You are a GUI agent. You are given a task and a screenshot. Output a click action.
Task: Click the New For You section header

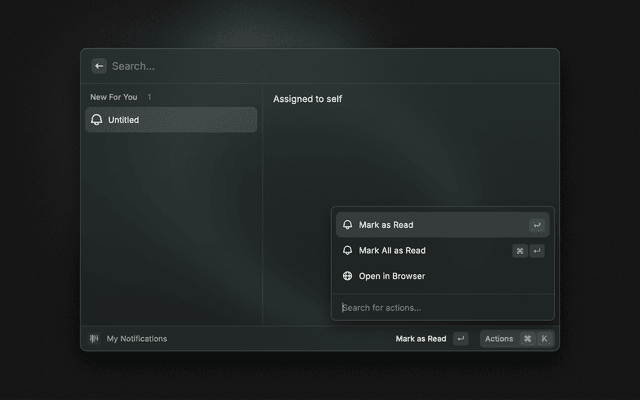coord(114,97)
